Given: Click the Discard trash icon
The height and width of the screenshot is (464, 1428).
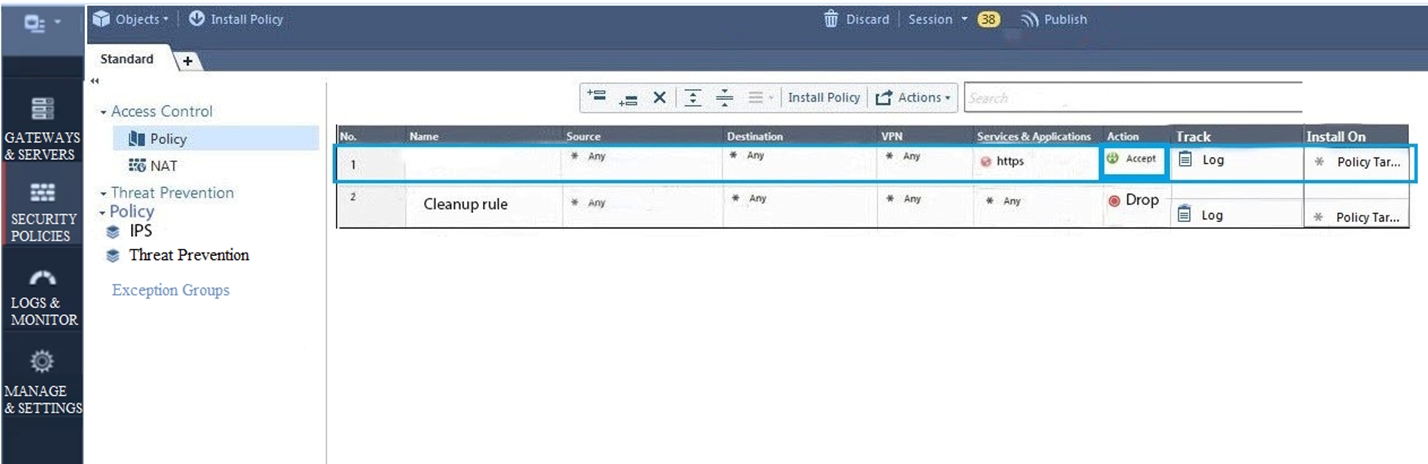Looking at the screenshot, I should click(831, 19).
